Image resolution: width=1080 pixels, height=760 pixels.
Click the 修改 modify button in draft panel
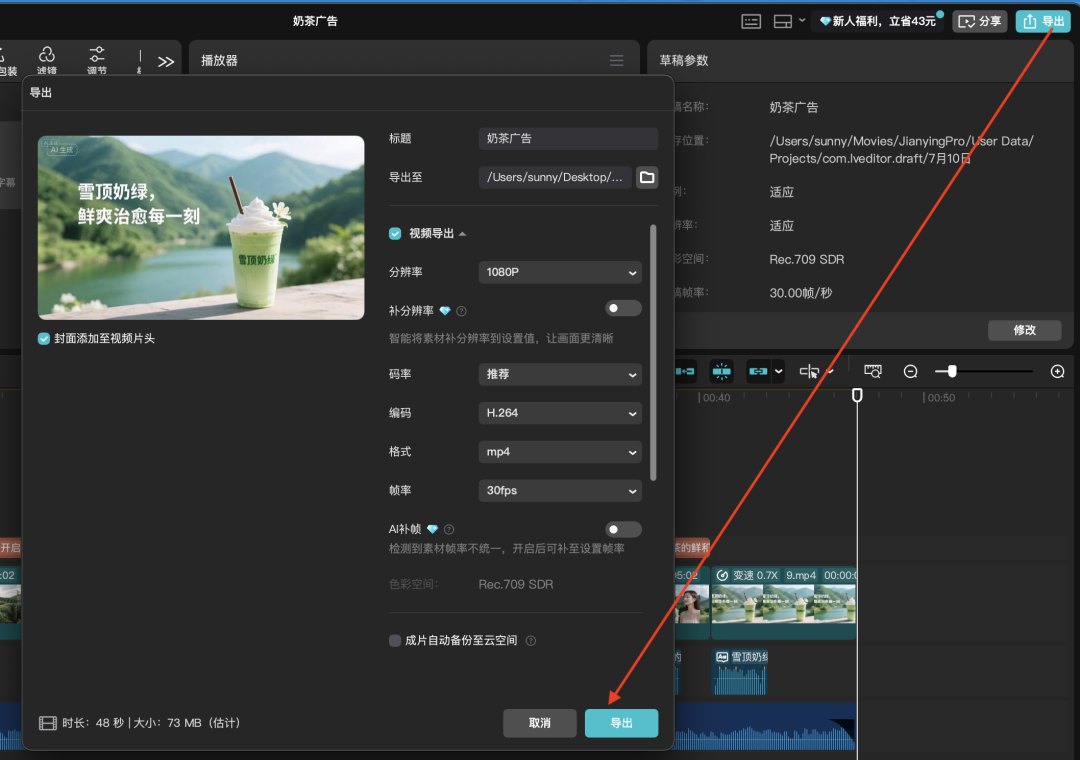(x=1024, y=330)
